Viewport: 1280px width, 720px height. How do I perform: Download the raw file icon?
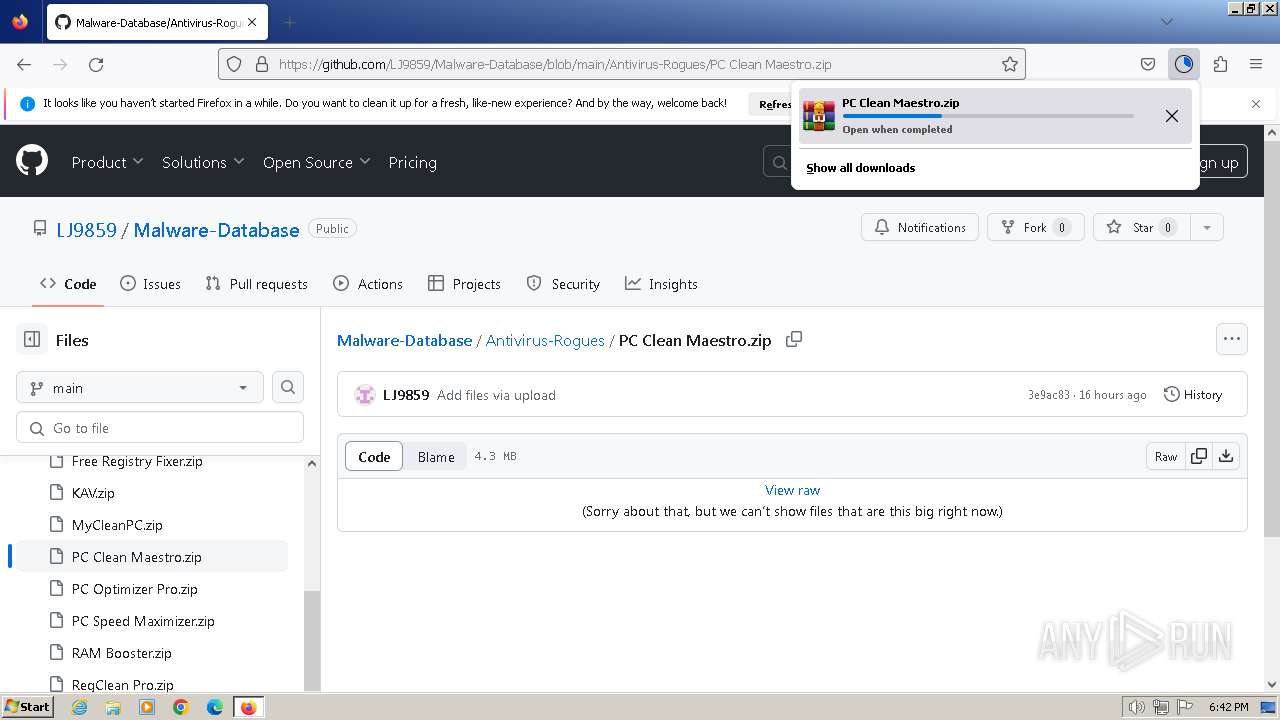(1226, 456)
